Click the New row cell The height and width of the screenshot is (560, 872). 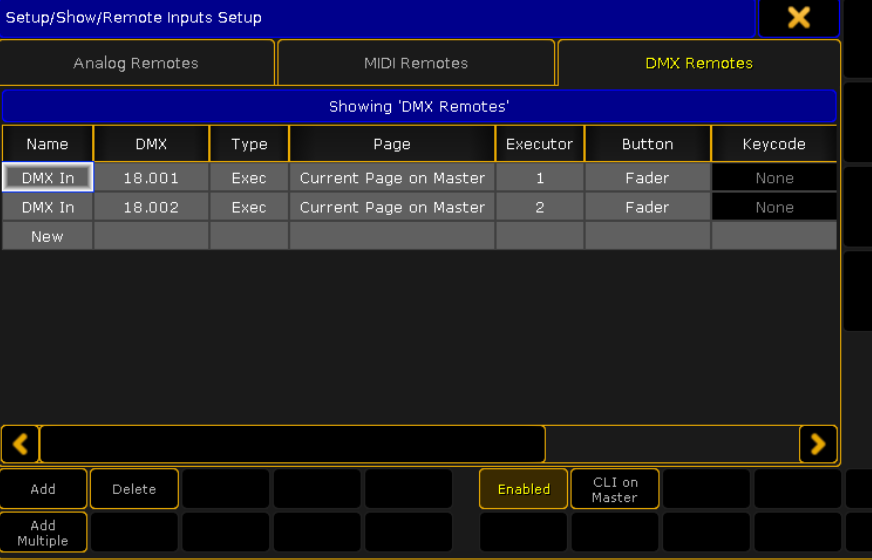pyautogui.click(x=47, y=236)
